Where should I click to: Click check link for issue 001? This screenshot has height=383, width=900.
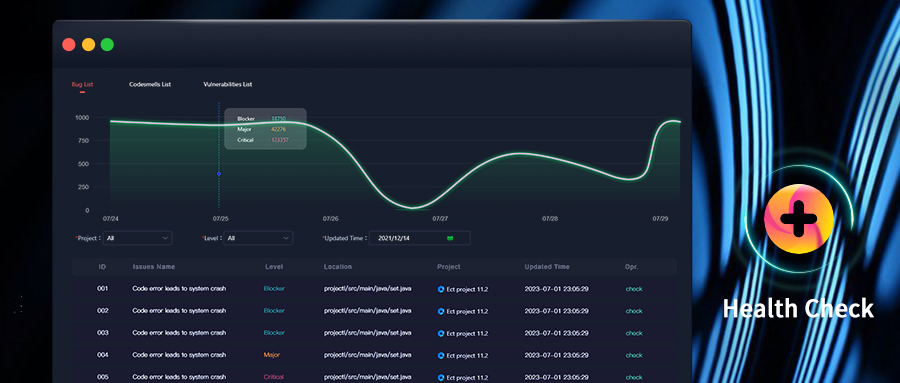click(x=634, y=289)
